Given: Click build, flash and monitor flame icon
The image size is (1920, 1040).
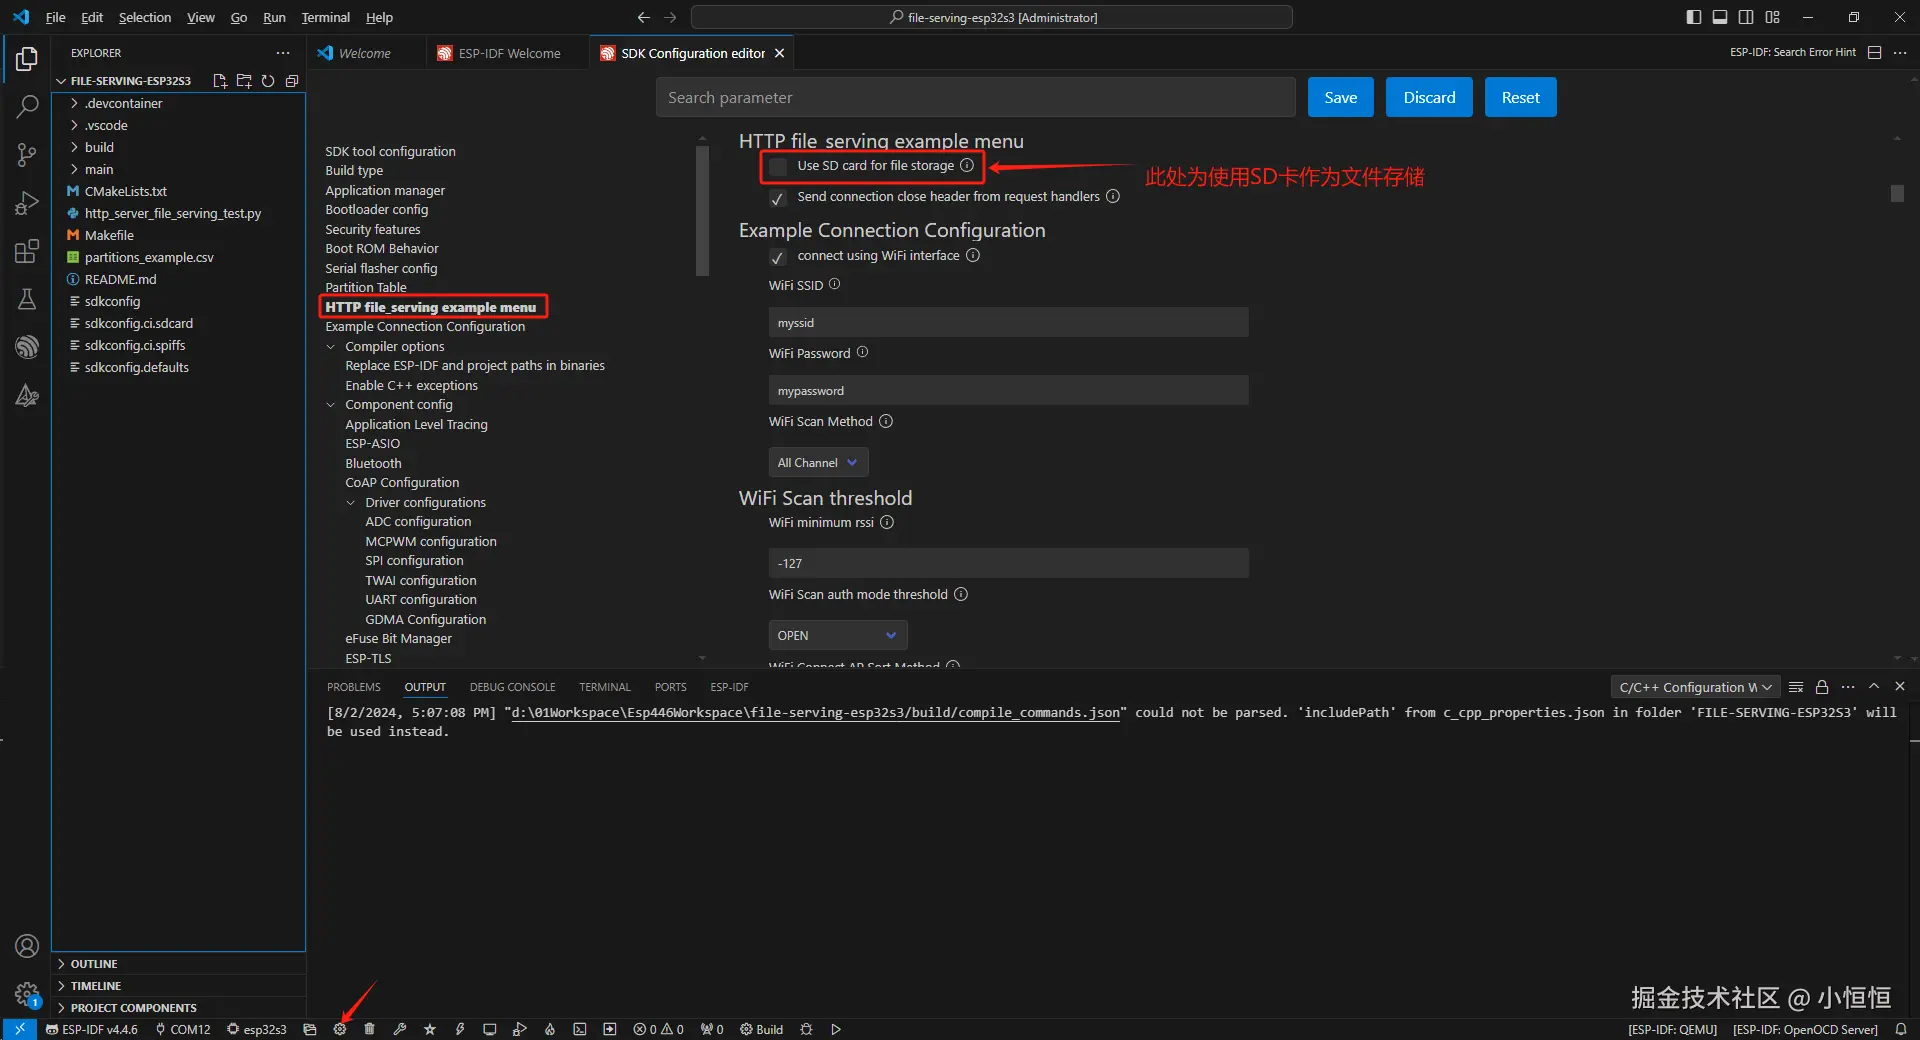Looking at the screenshot, I should click(550, 1029).
